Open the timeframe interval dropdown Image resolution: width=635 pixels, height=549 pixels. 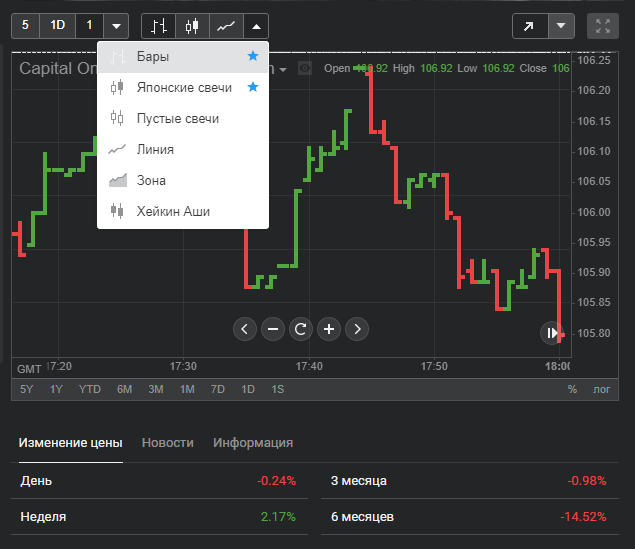coord(116,25)
